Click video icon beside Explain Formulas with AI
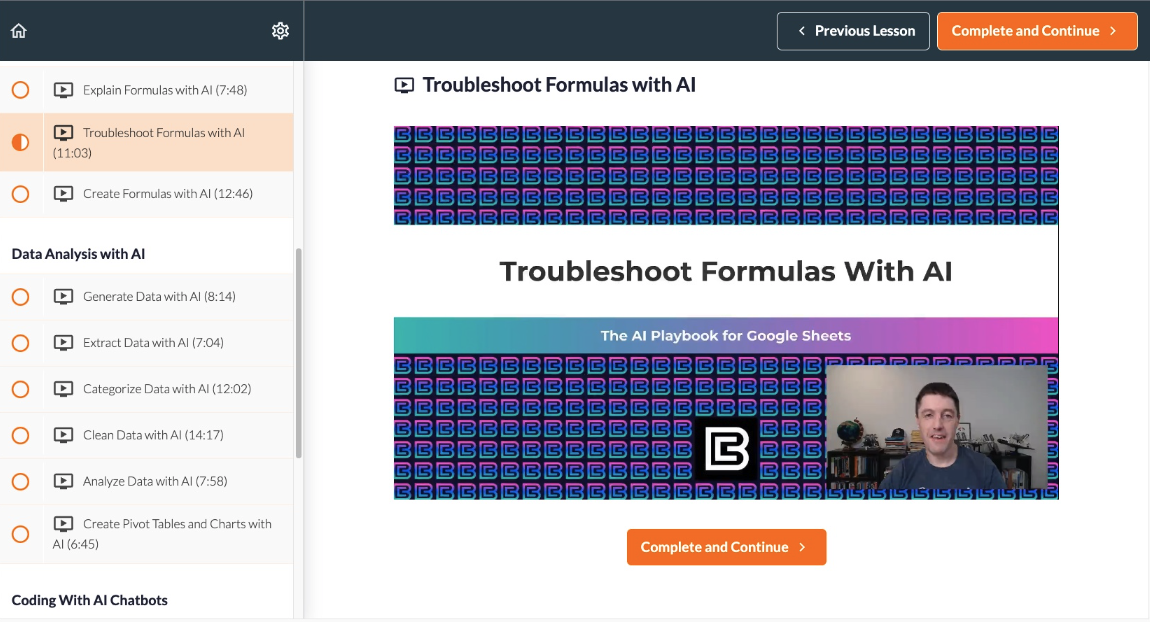Image resolution: width=1150 pixels, height=622 pixels. (x=64, y=90)
